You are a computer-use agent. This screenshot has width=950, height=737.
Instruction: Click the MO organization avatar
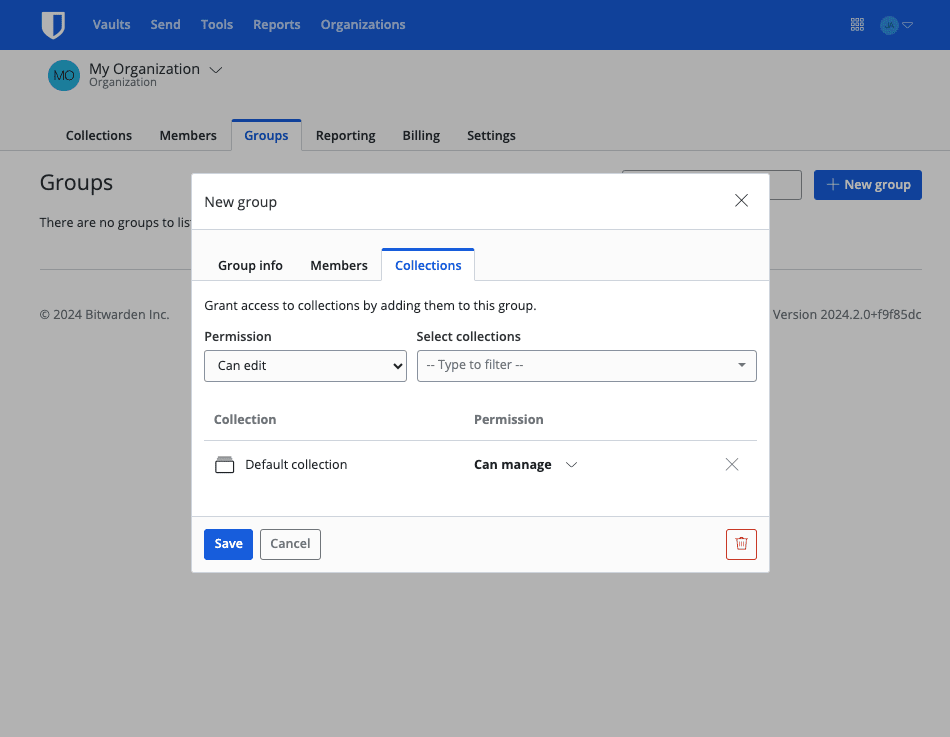pos(63,74)
